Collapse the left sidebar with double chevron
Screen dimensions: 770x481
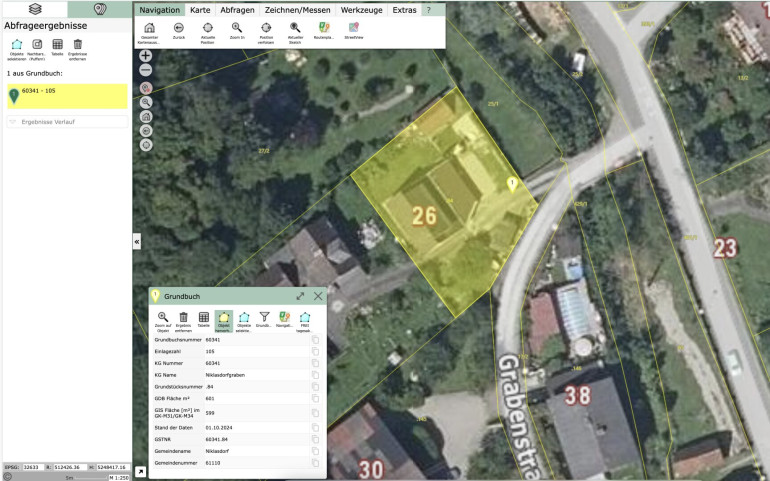137,241
